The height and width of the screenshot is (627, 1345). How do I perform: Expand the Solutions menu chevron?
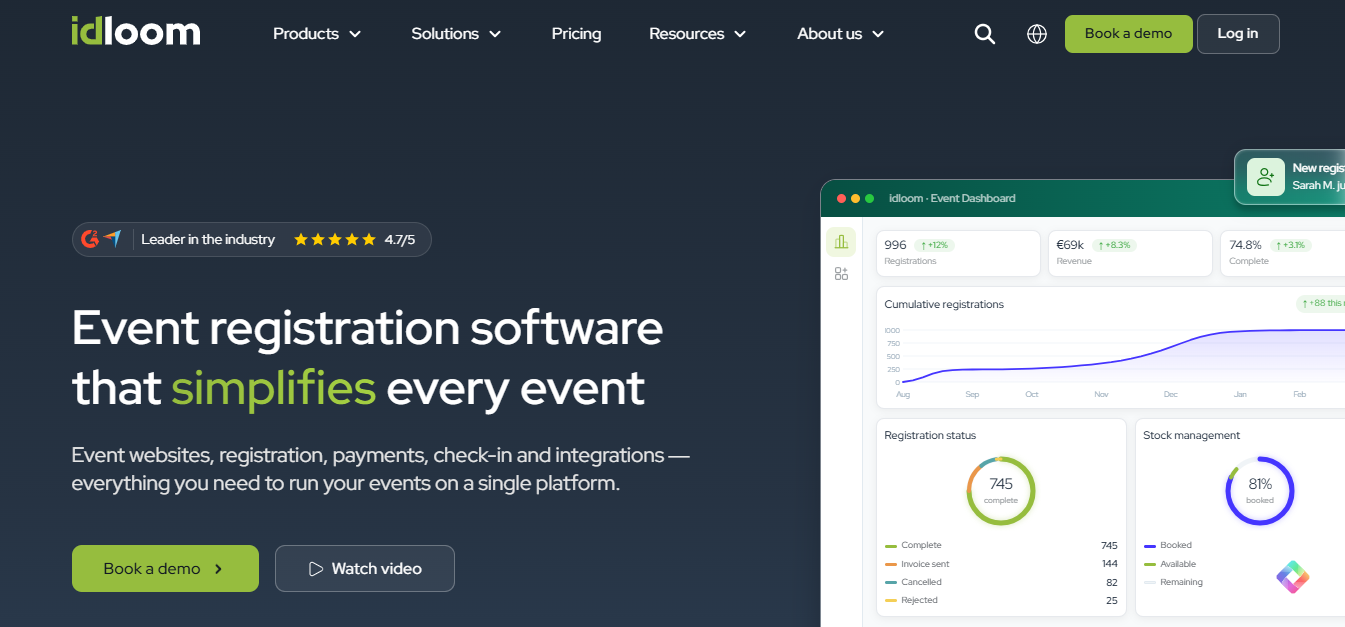click(495, 34)
